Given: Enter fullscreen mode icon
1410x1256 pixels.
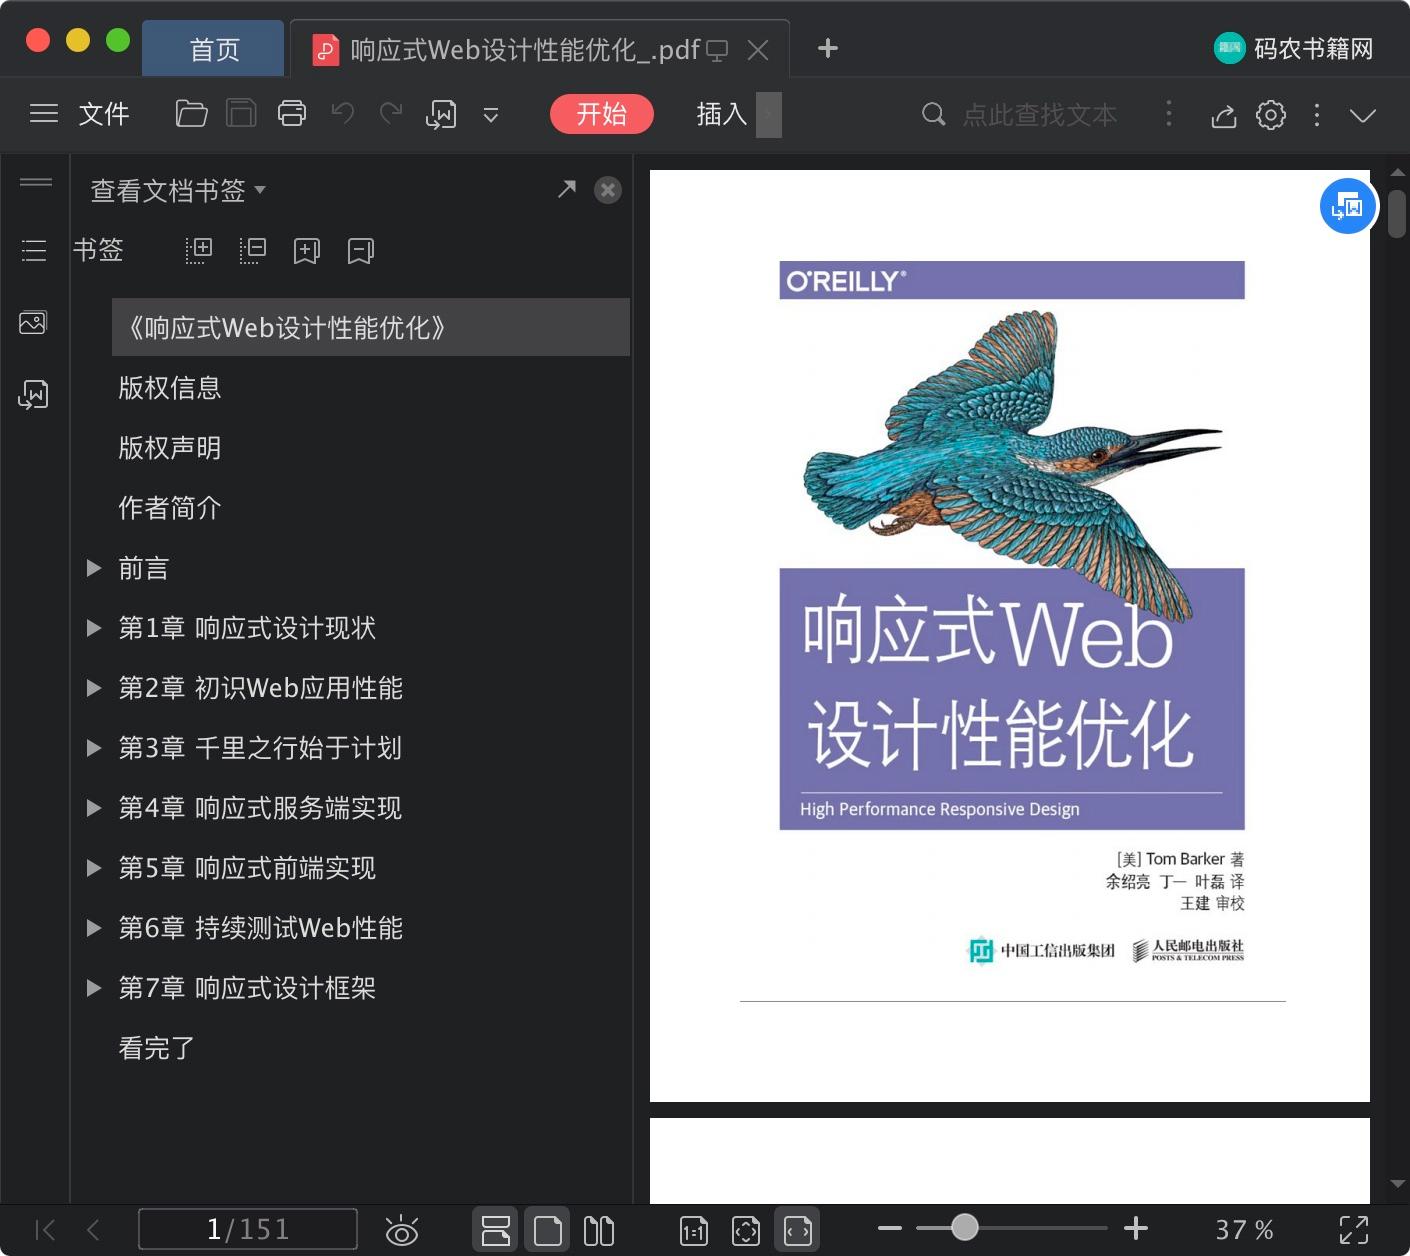Looking at the screenshot, I should coord(1354,1230).
